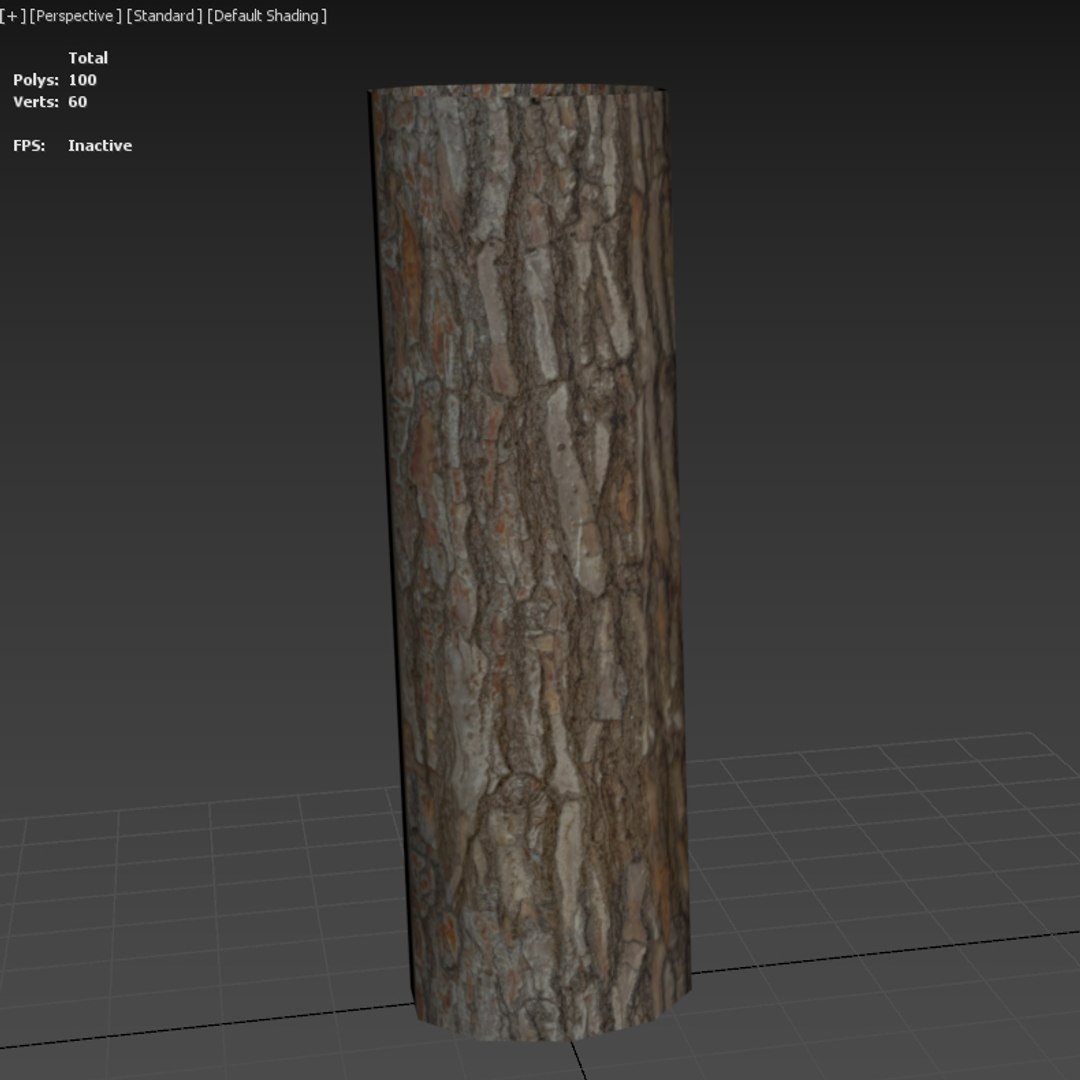The image size is (1080, 1080).
Task: Click the Total statistics heading
Action: (87, 58)
